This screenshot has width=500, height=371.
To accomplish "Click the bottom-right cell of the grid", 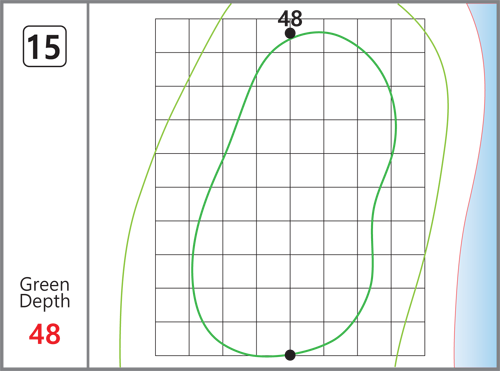I will coord(408,339).
